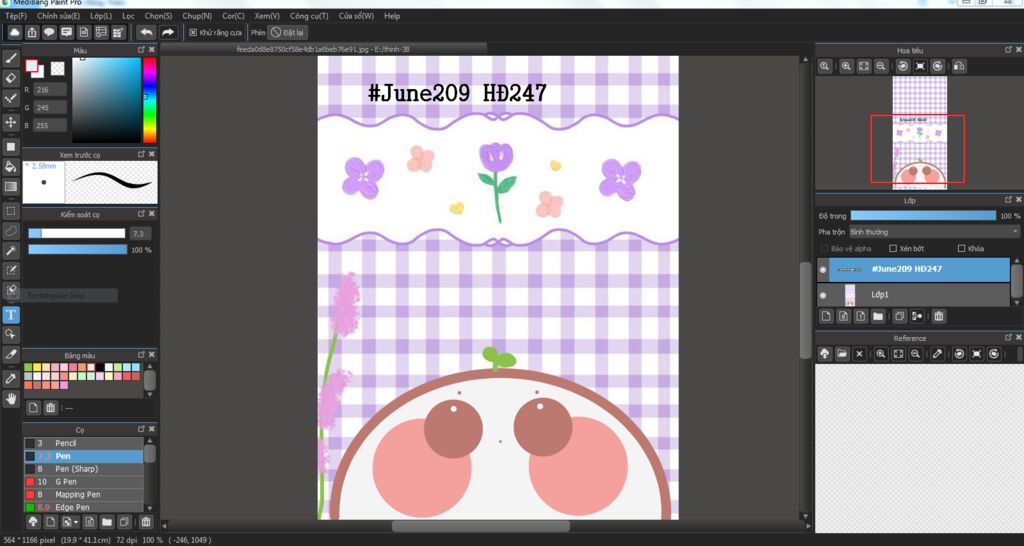Open image folder icon in Reference panel

coord(842,354)
